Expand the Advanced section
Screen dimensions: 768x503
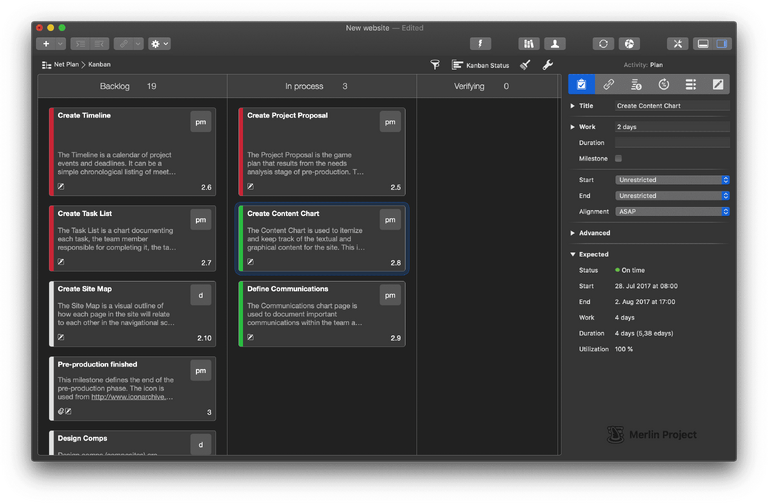573,233
